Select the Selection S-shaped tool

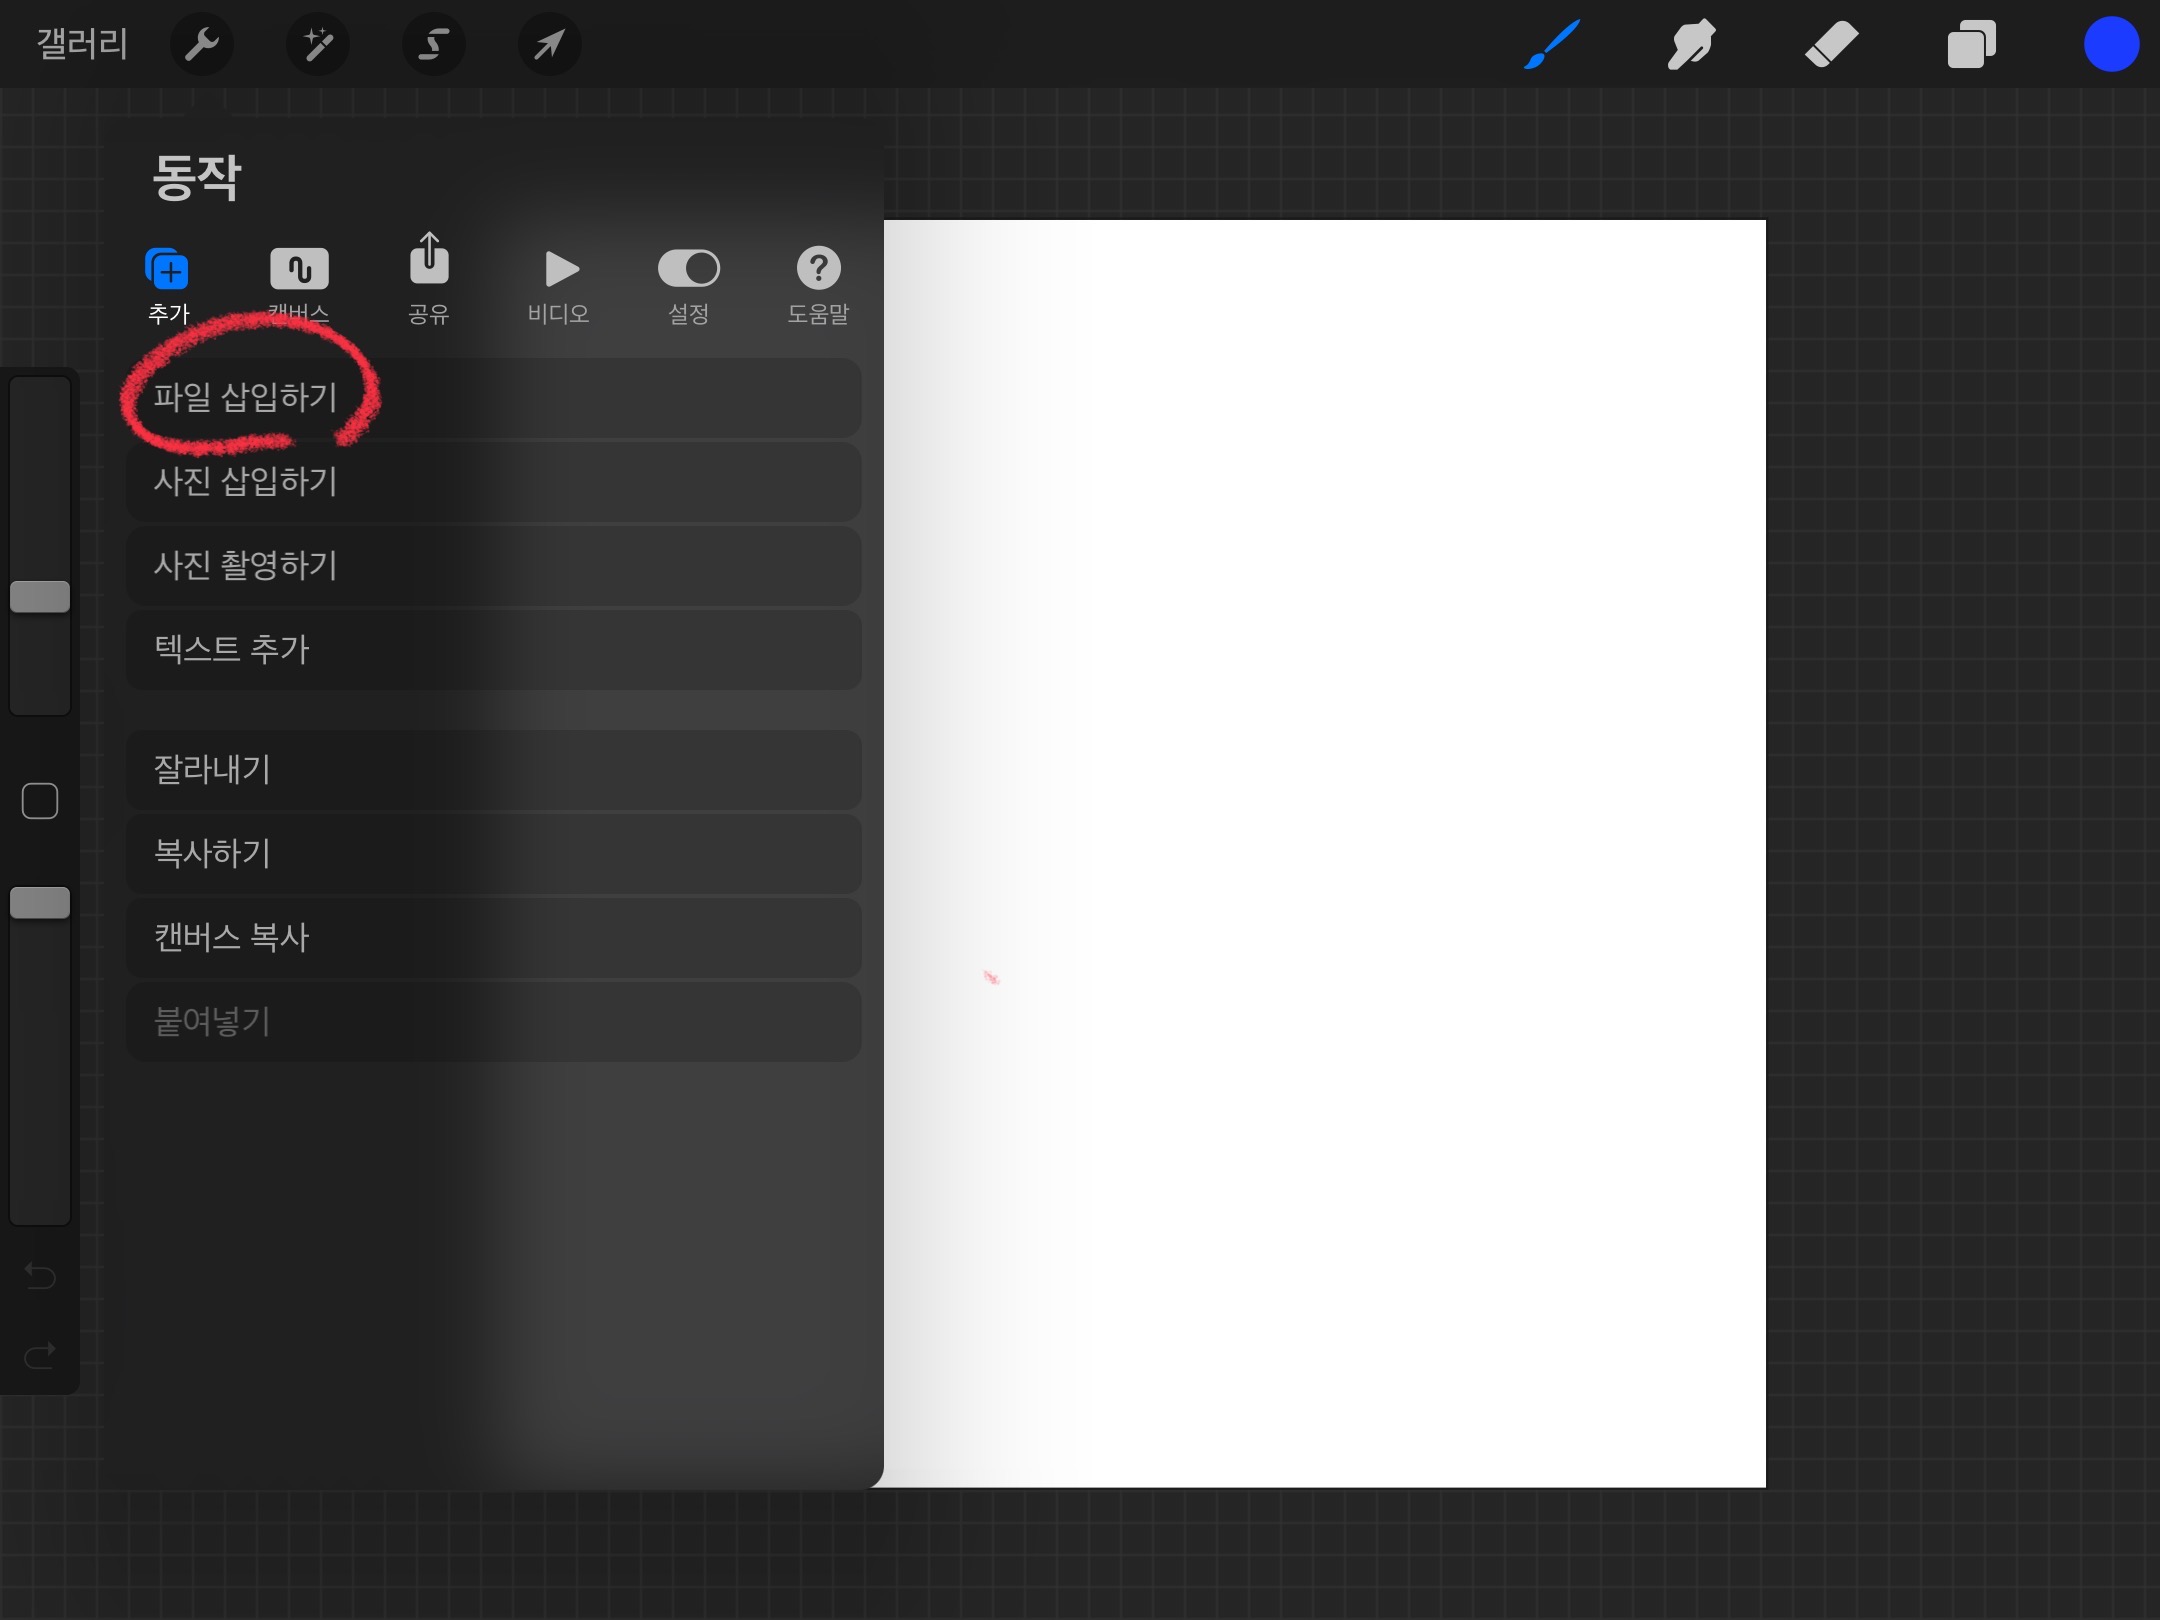tap(434, 44)
